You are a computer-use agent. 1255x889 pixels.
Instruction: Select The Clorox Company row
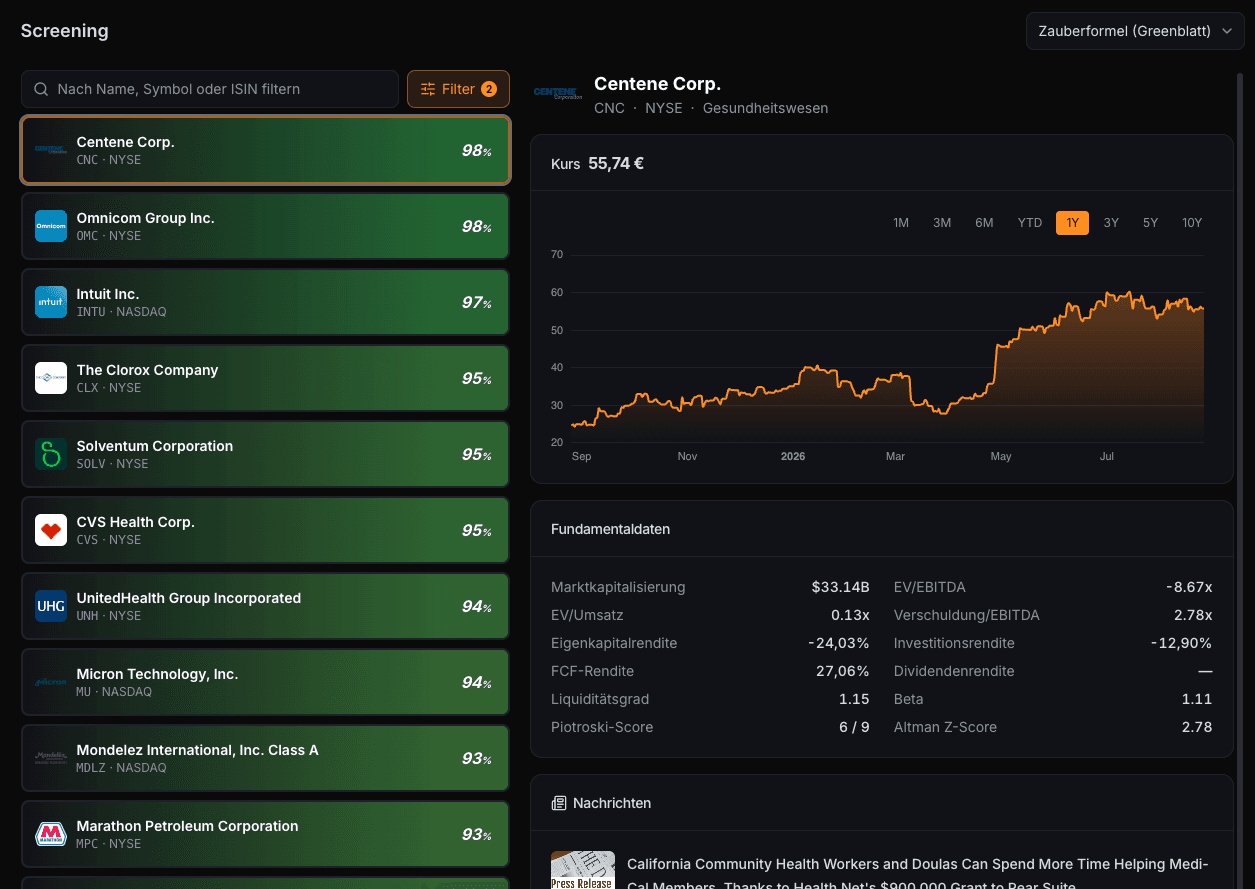coord(265,378)
